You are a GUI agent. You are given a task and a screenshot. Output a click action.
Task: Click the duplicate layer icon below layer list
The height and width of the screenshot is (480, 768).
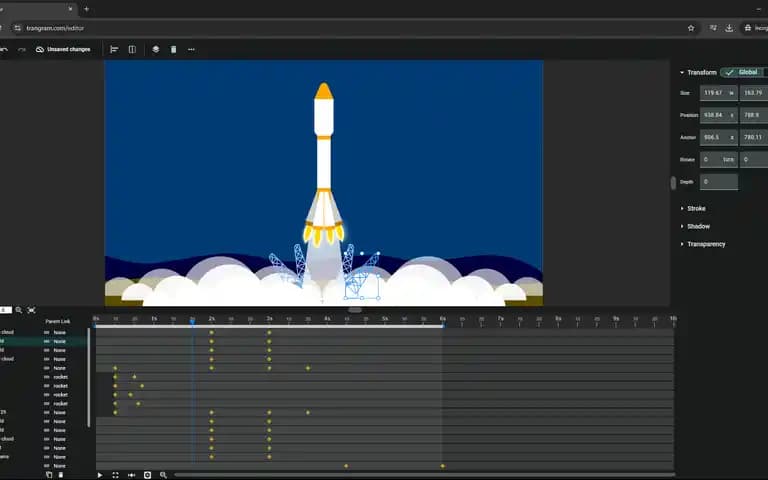[x=49, y=475]
